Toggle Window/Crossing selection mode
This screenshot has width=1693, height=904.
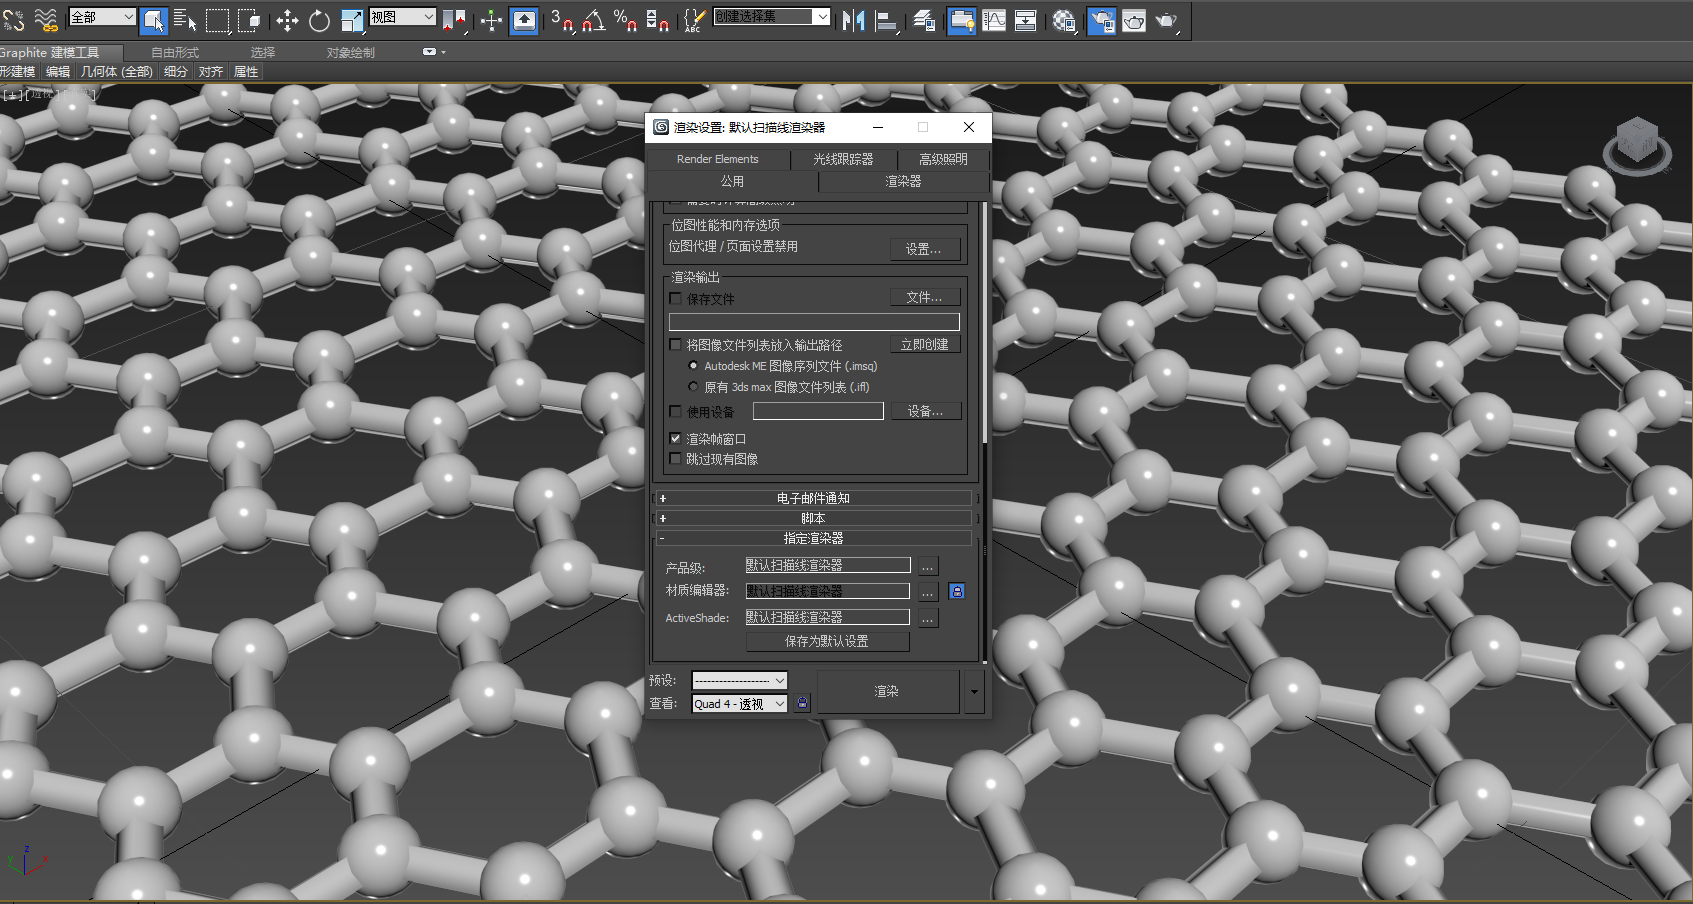(249, 20)
